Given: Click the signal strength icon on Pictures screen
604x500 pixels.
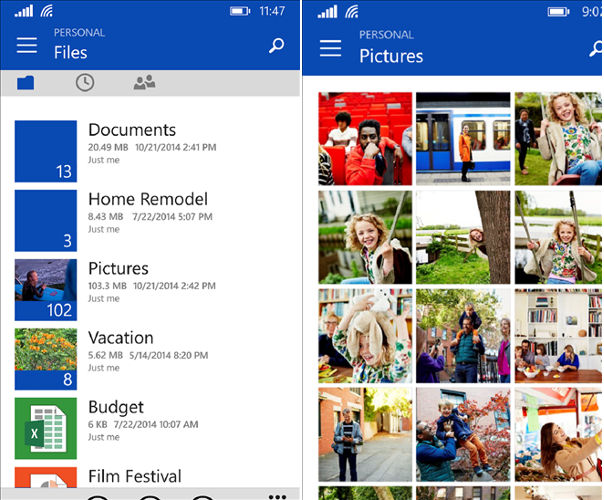Looking at the screenshot, I should point(327,12).
